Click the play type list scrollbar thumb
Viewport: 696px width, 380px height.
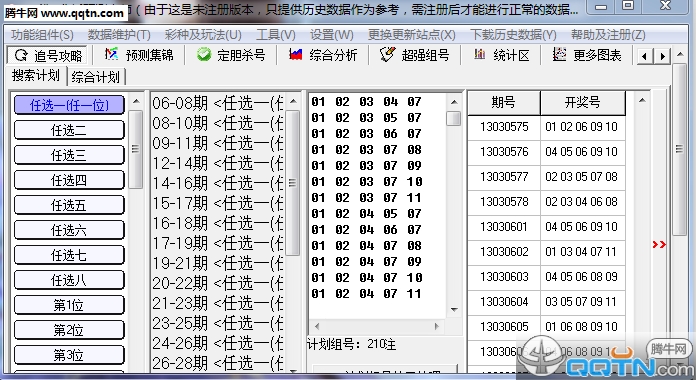point(135,149)
